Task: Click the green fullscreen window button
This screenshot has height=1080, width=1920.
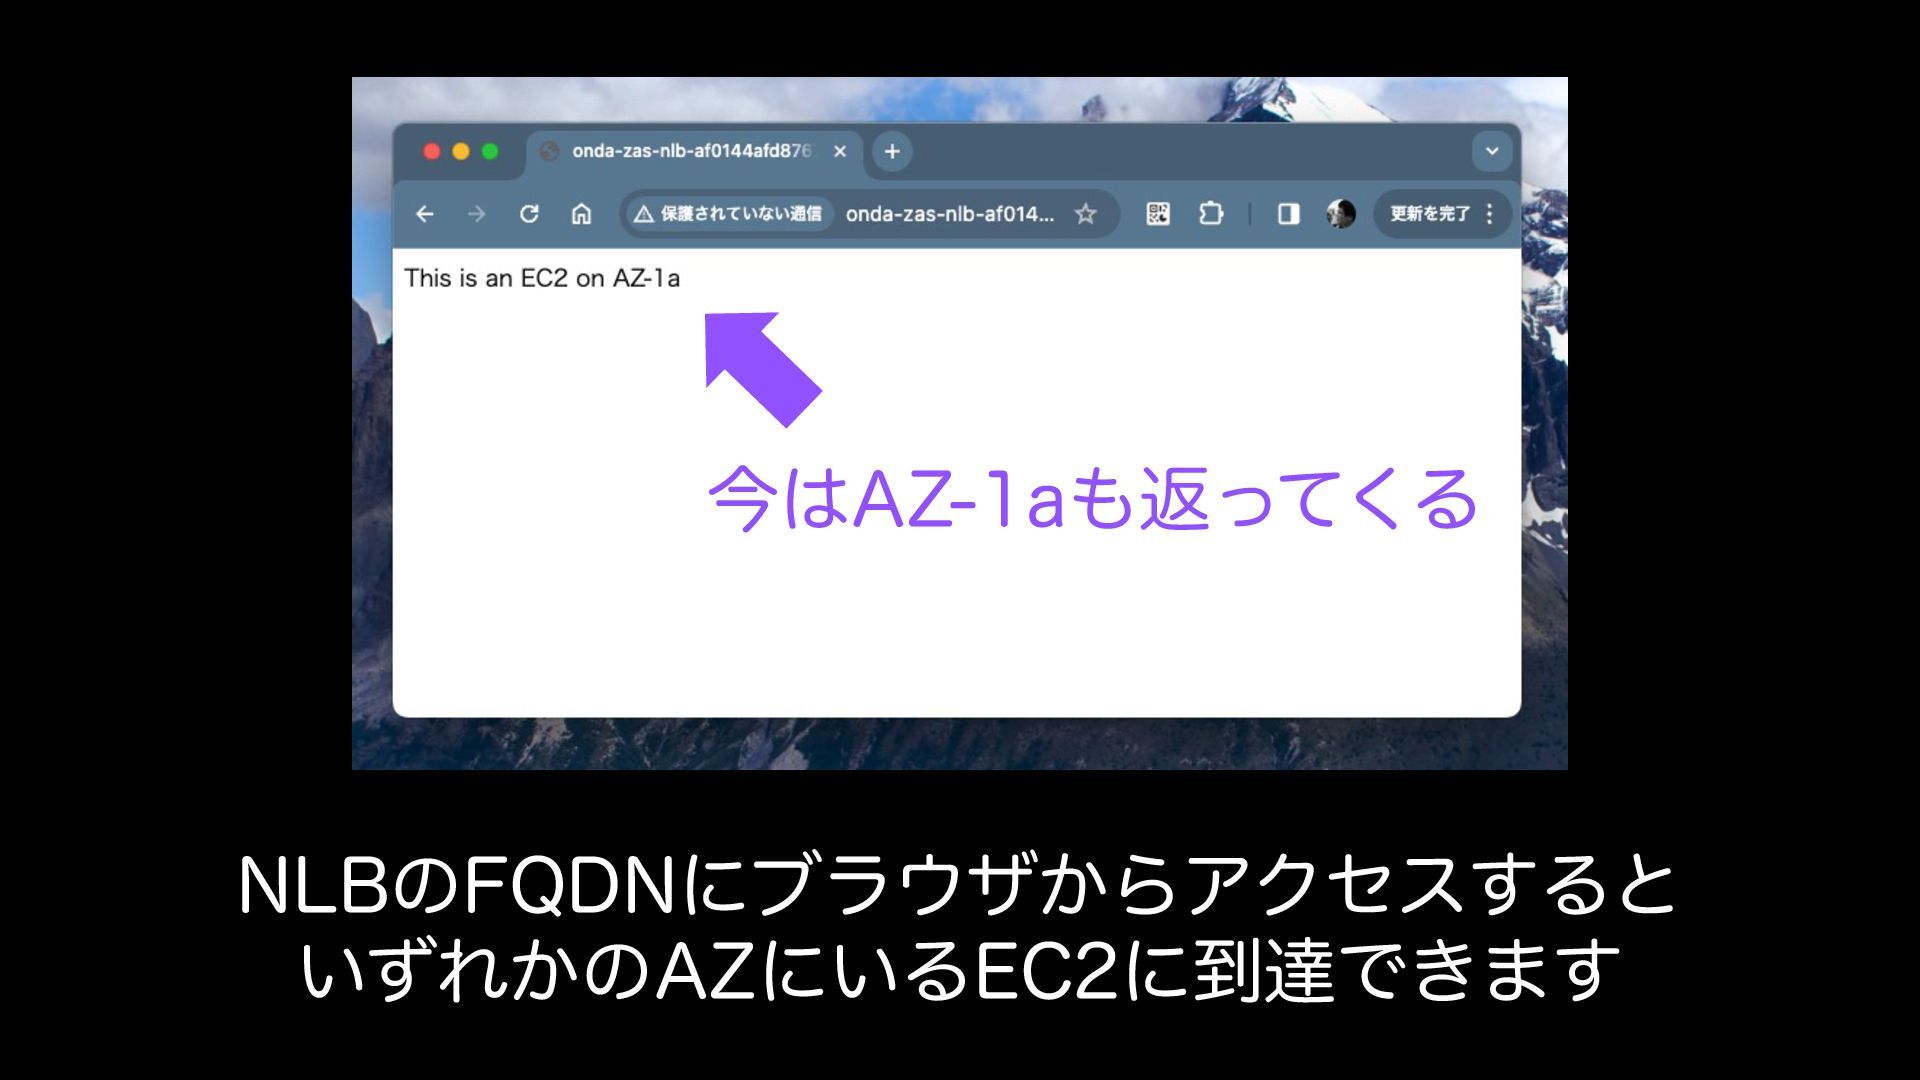Action: [490, 152]
